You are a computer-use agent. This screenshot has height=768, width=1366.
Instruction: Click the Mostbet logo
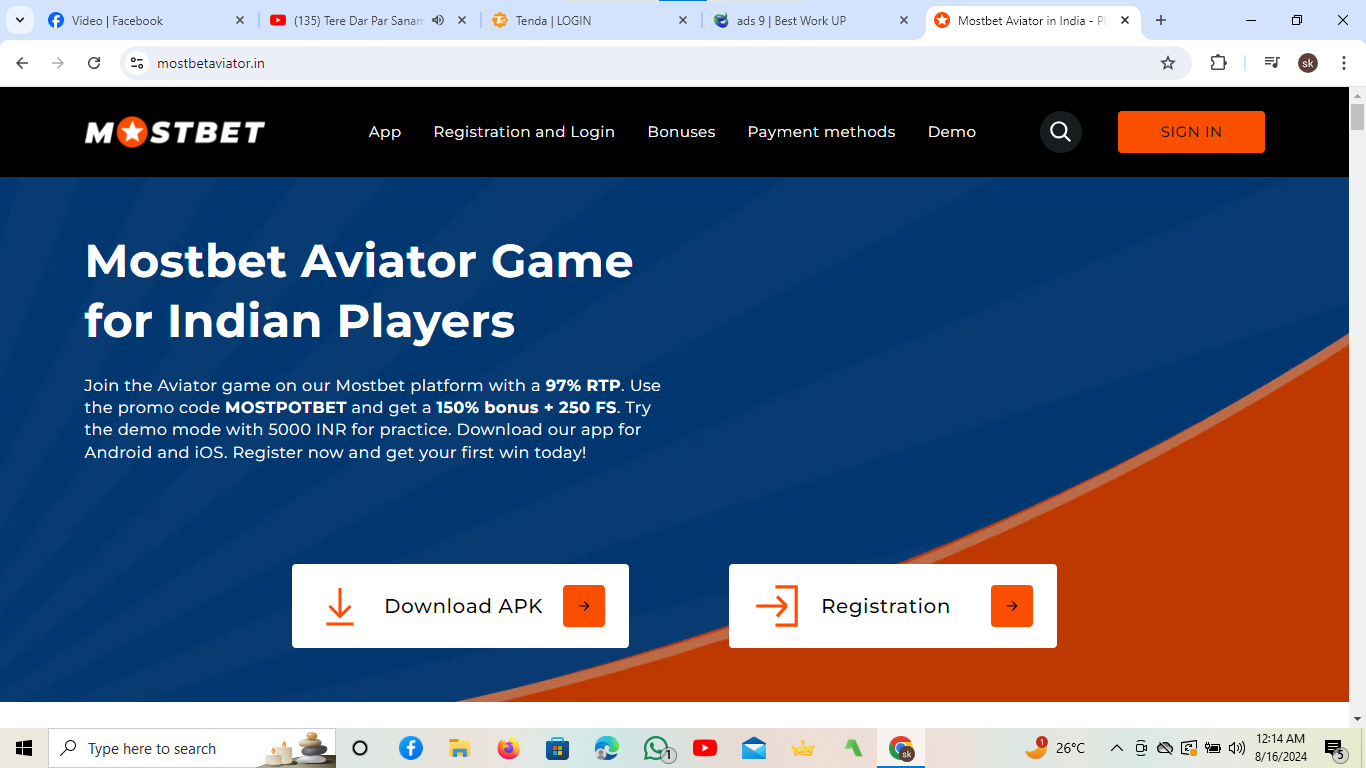[x=175, y=132]
